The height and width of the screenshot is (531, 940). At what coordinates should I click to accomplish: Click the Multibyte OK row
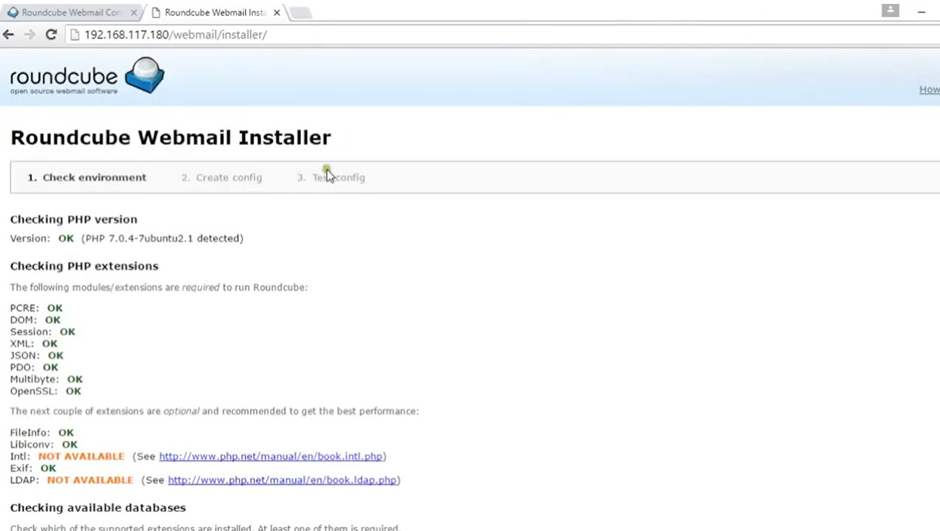point(46,379)
